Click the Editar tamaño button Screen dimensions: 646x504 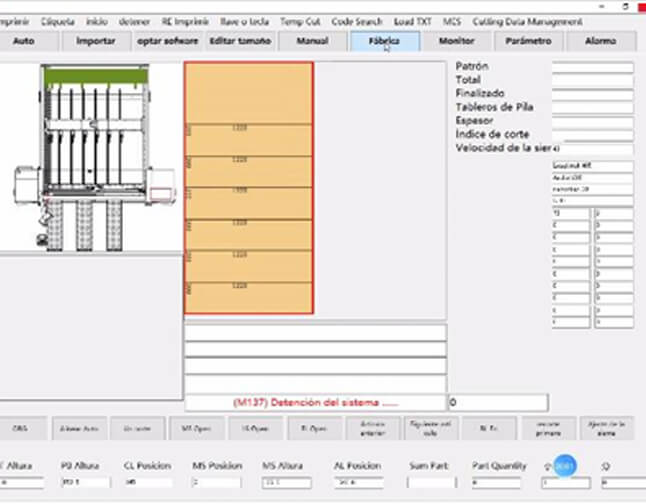(240, 41)
